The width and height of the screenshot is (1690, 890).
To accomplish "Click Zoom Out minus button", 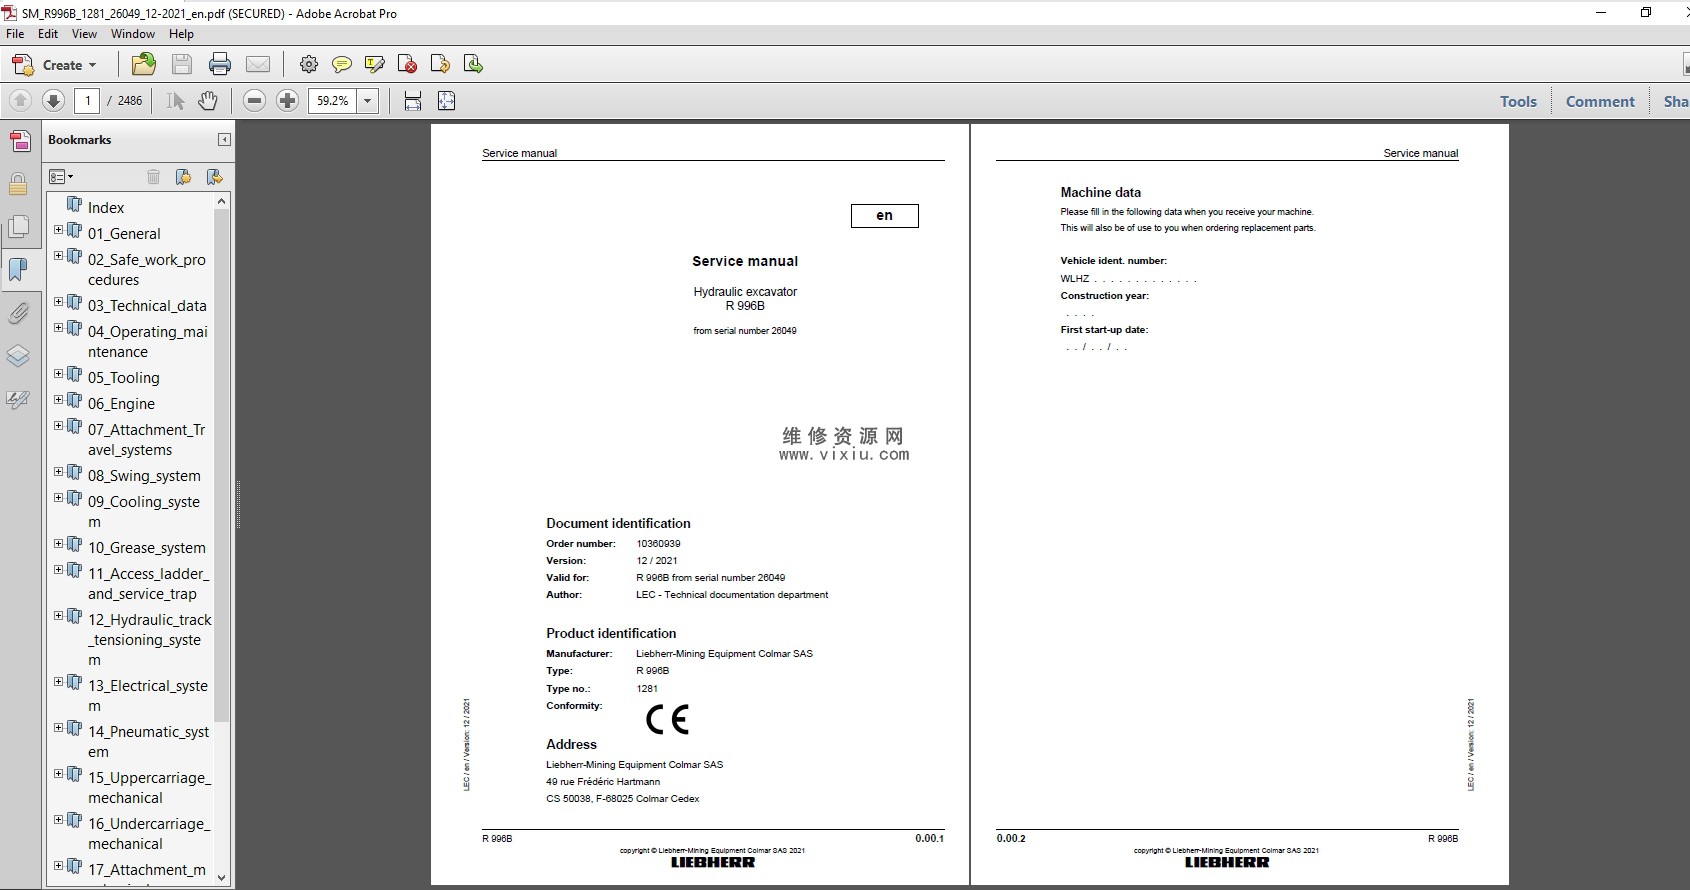I will 255,101.
